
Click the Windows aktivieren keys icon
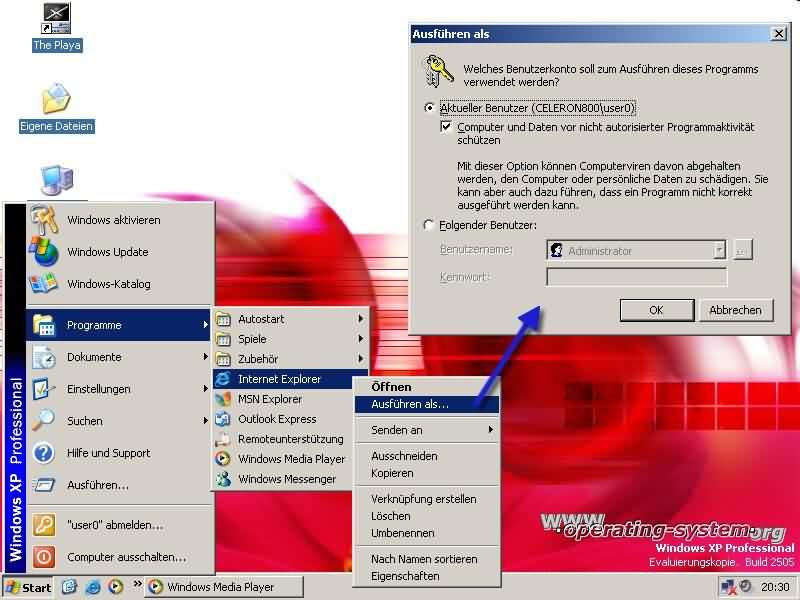[44, 220]
